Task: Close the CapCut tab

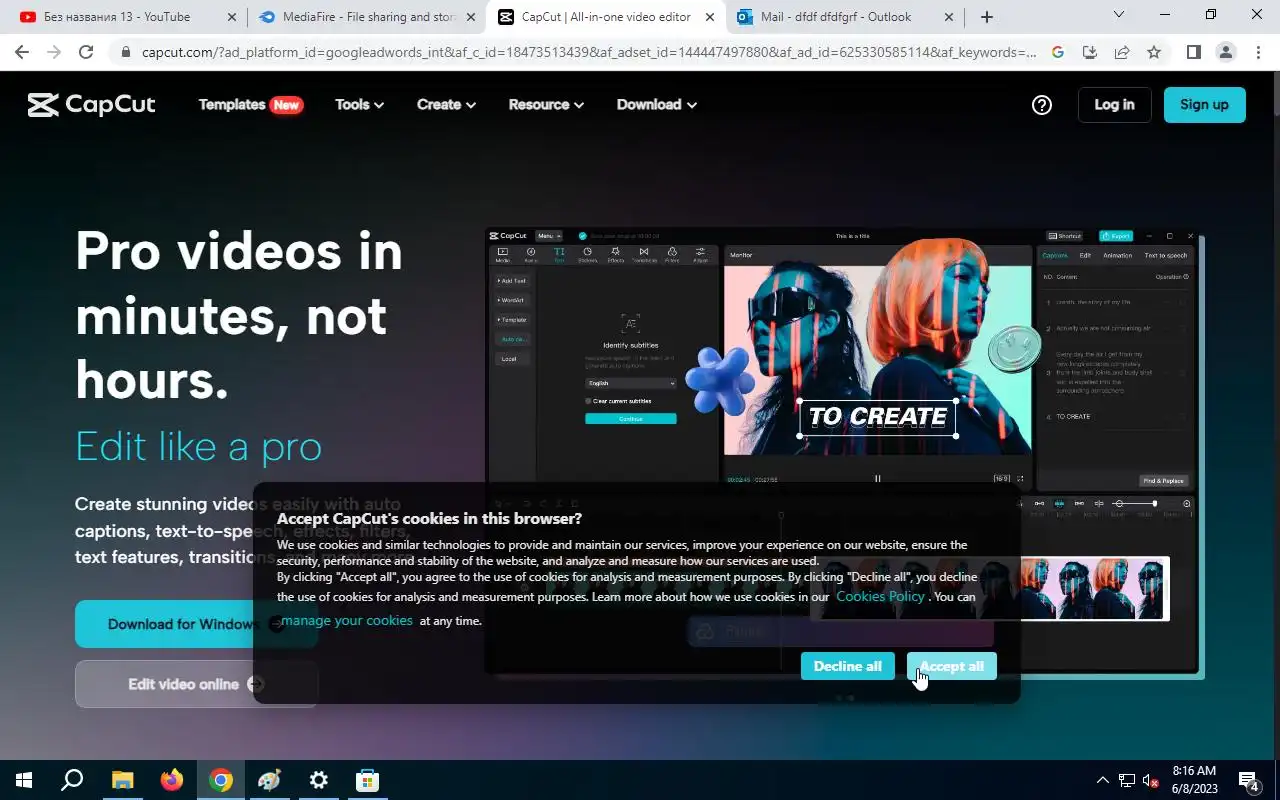Action: tap(710, 17)
